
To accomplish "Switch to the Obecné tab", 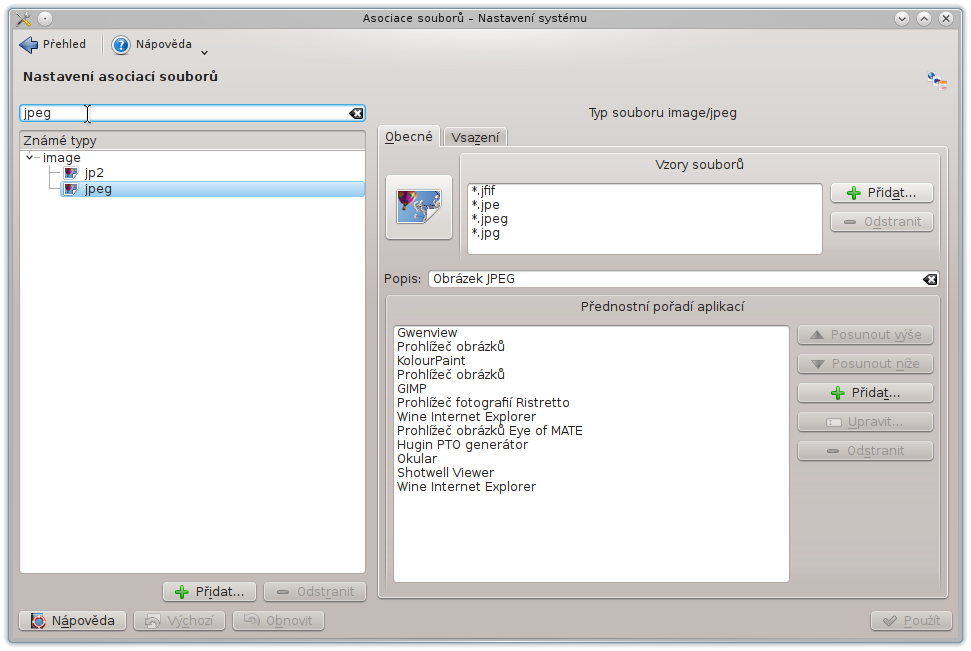I will [x=409, y=136].
